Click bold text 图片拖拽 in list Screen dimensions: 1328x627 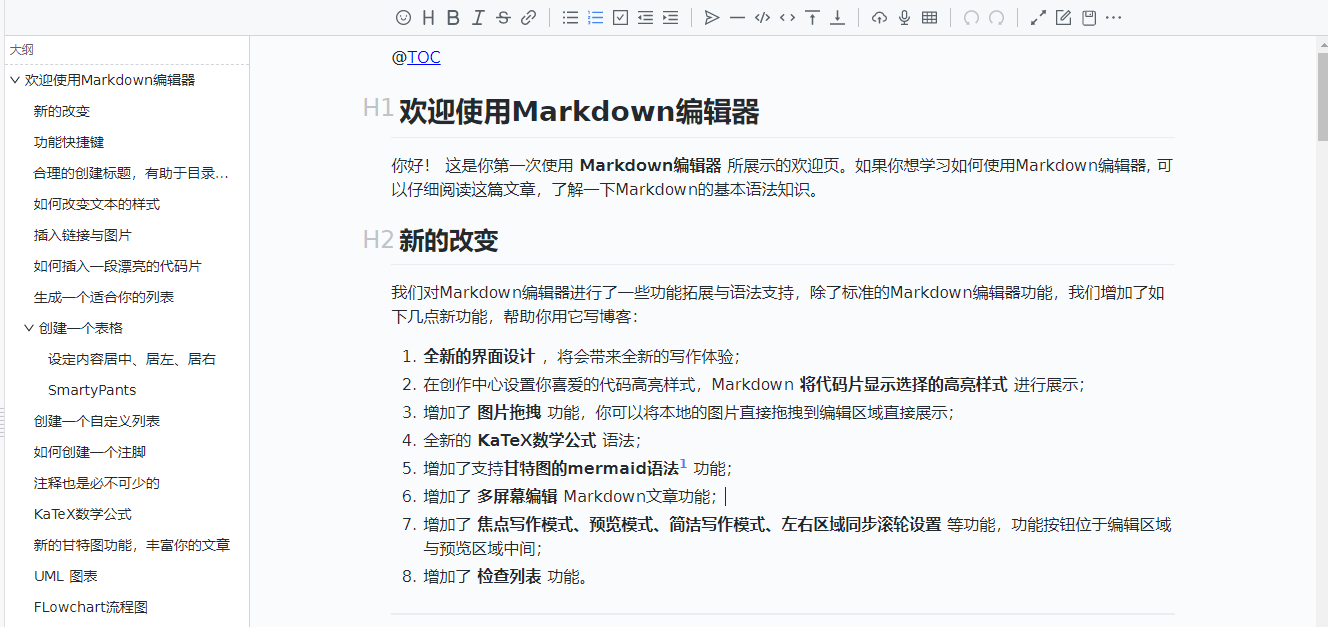(509, 412)
